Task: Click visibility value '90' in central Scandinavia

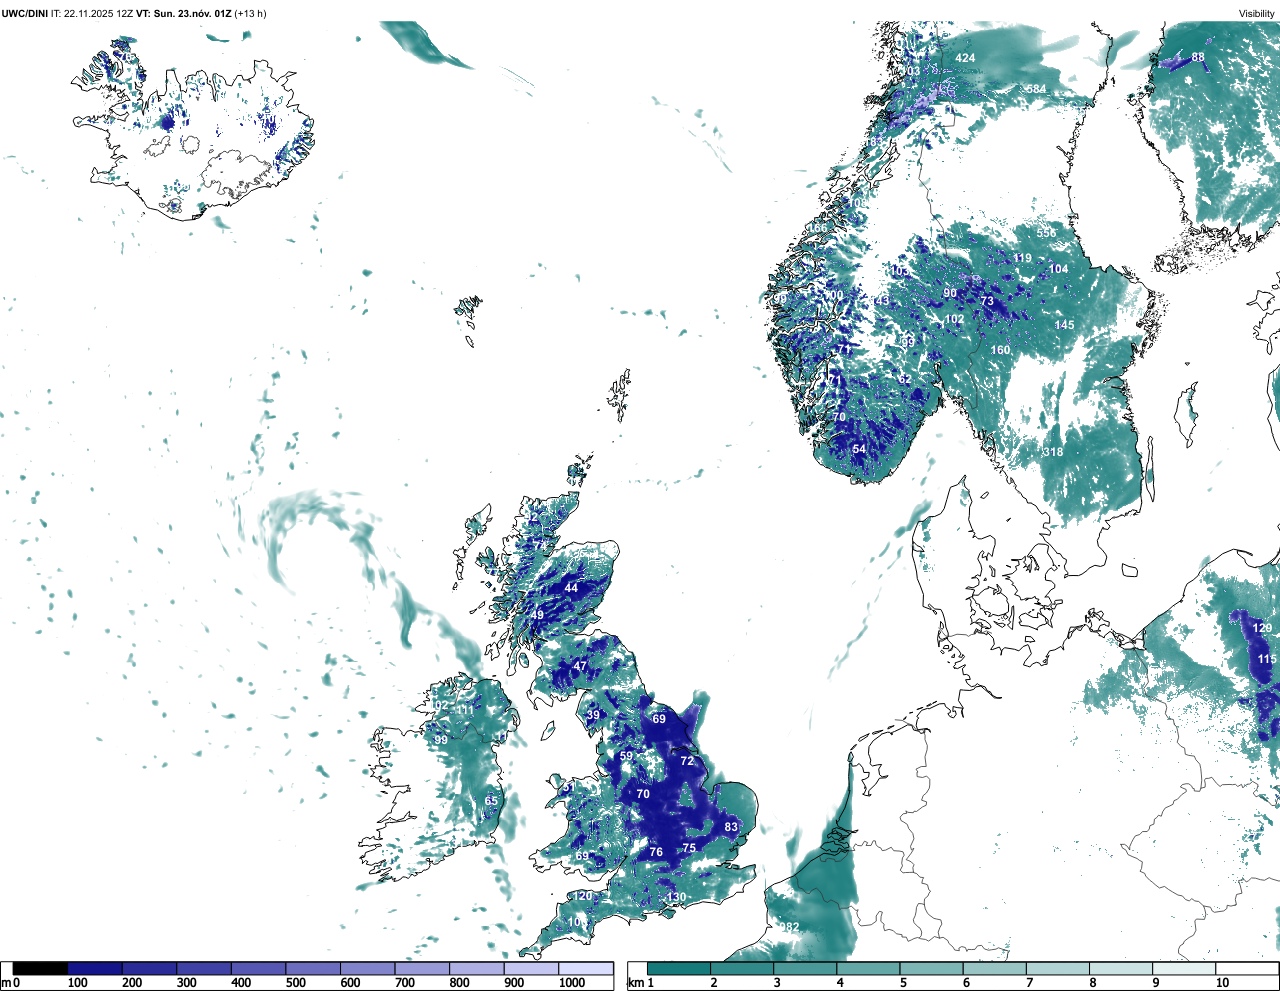Action: pyautogui.click(x=950, y=293)
